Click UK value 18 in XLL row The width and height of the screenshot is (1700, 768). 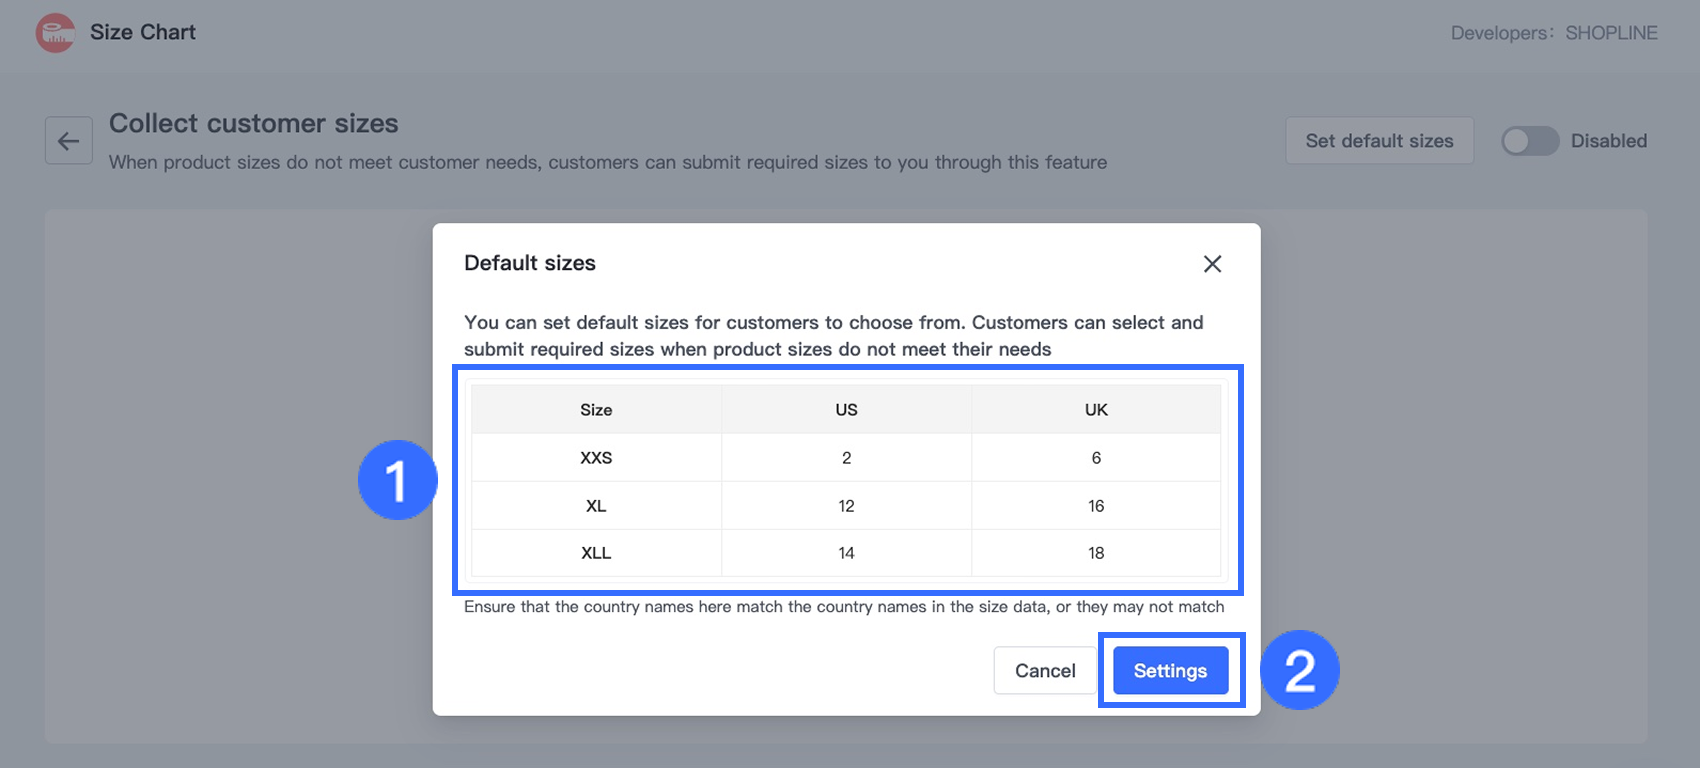[x=1096, y=553]
